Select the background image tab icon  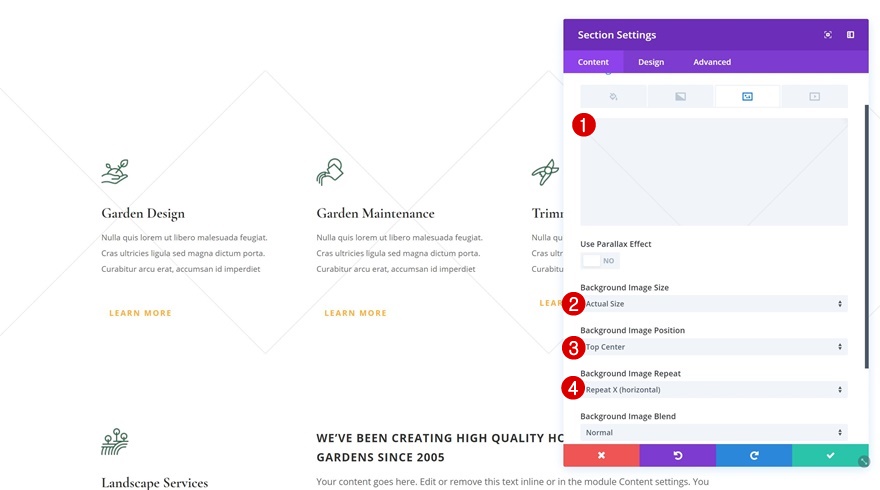click(747, 97)
